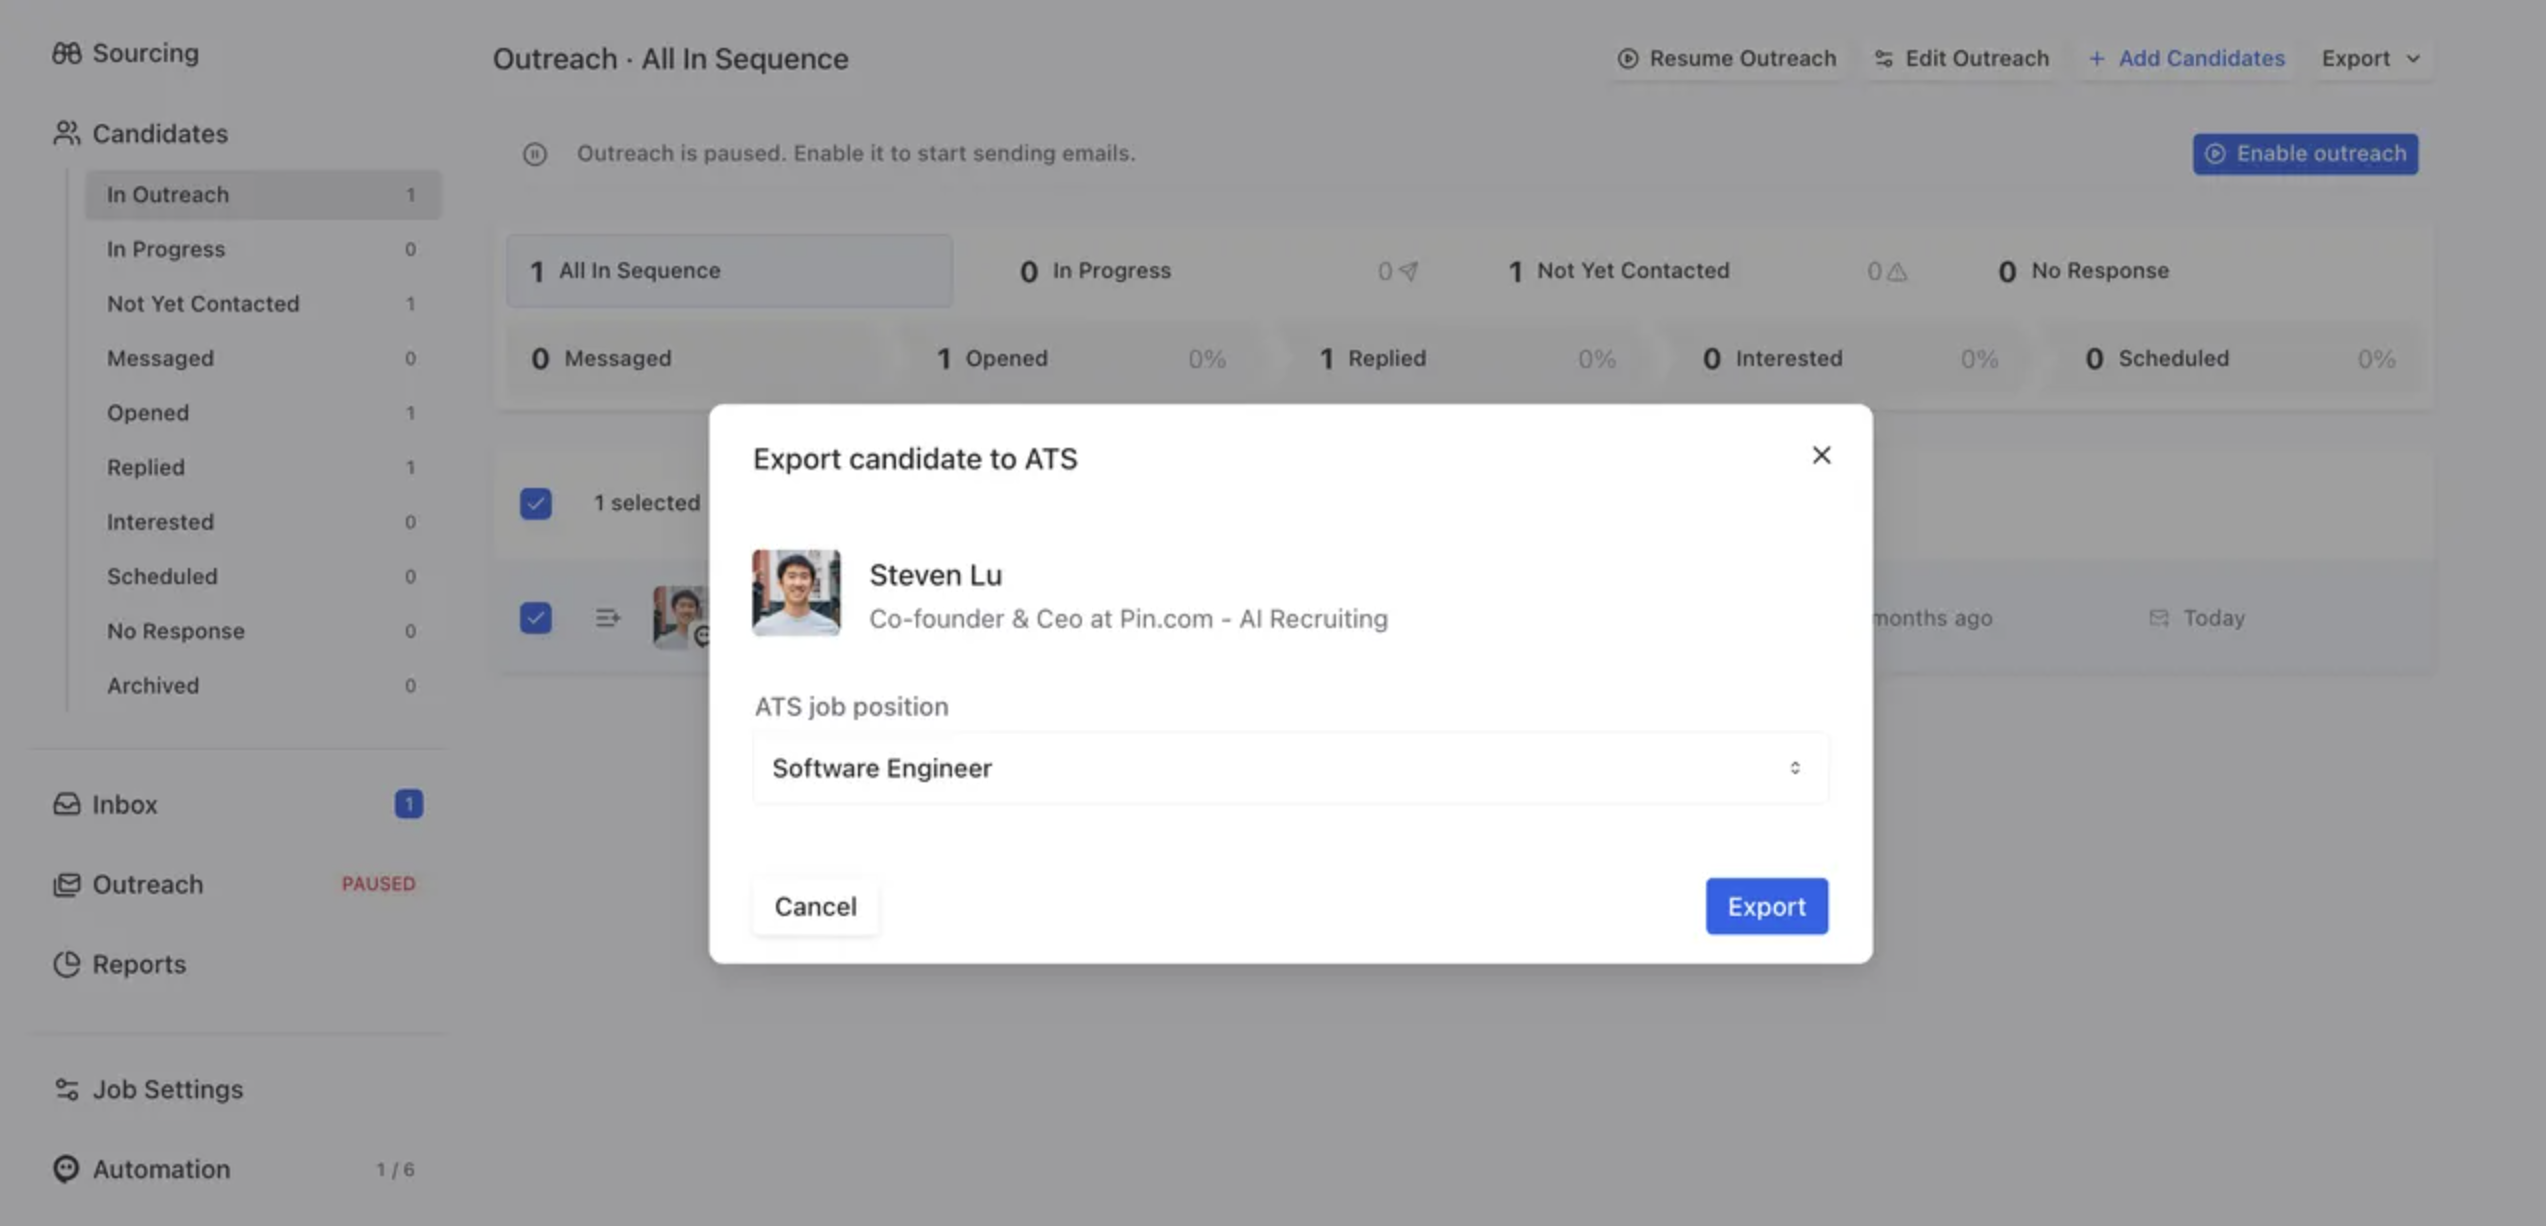Expand the Export dropdown in header

click(2371, 59)
